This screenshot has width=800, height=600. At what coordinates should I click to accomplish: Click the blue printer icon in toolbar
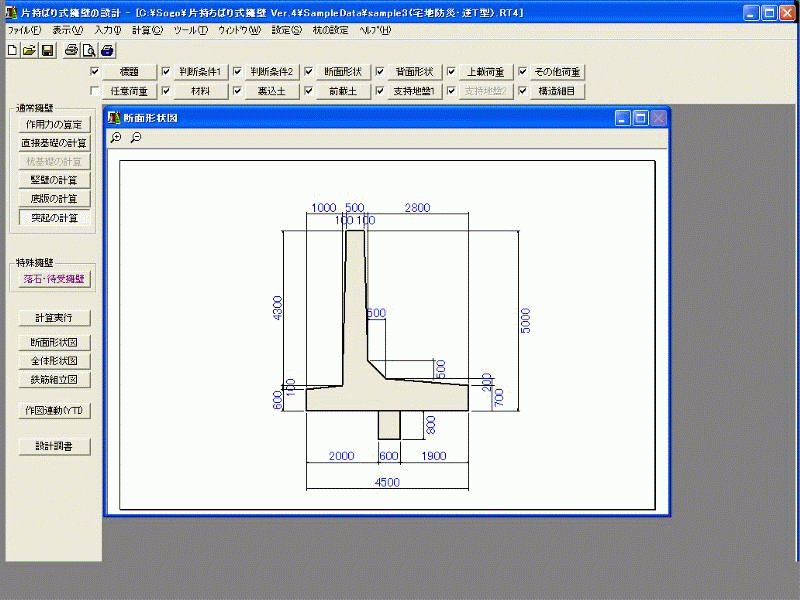pyautogui.click(x=107, y=50)
